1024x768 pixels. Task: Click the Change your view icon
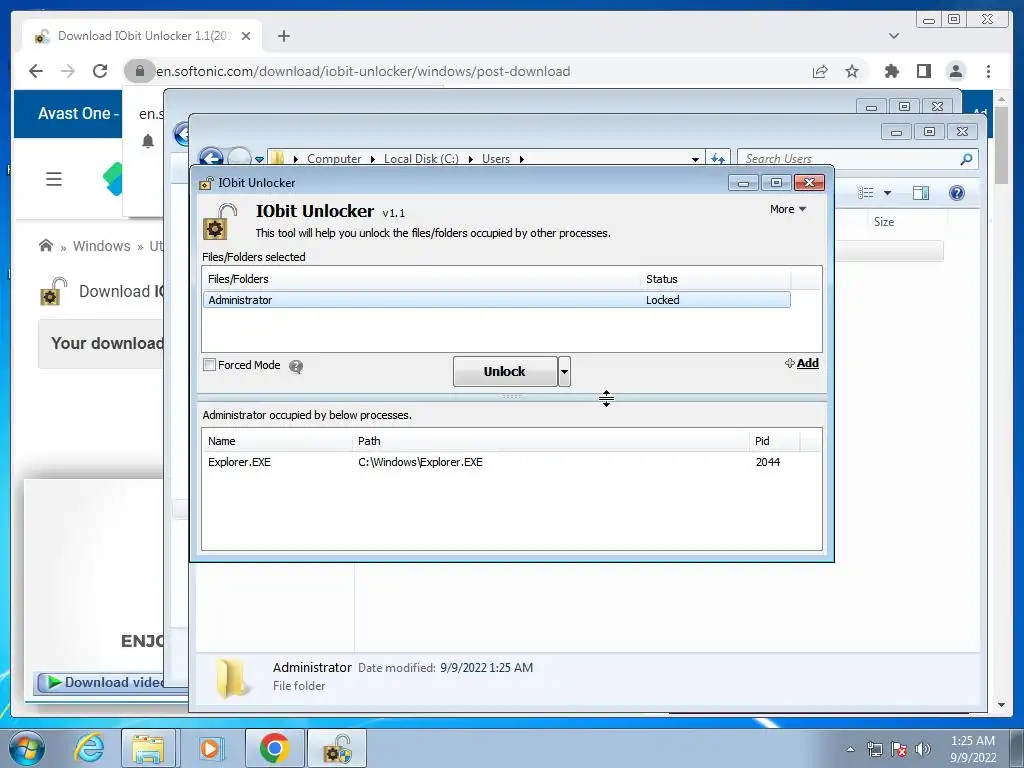pos(866,193)
